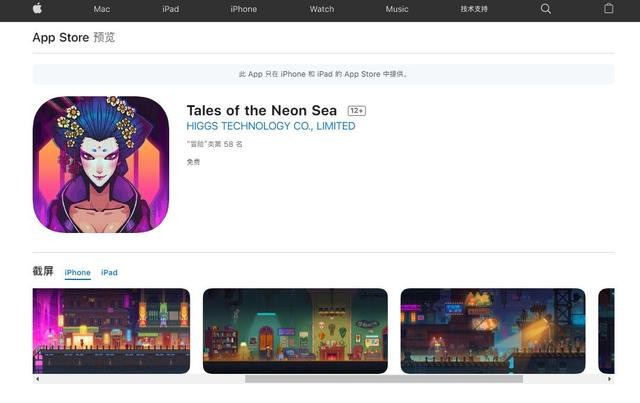The width and height of the screenshot is (640, 403).
Task: Open the Mac menu item
Action: [102, 9]
